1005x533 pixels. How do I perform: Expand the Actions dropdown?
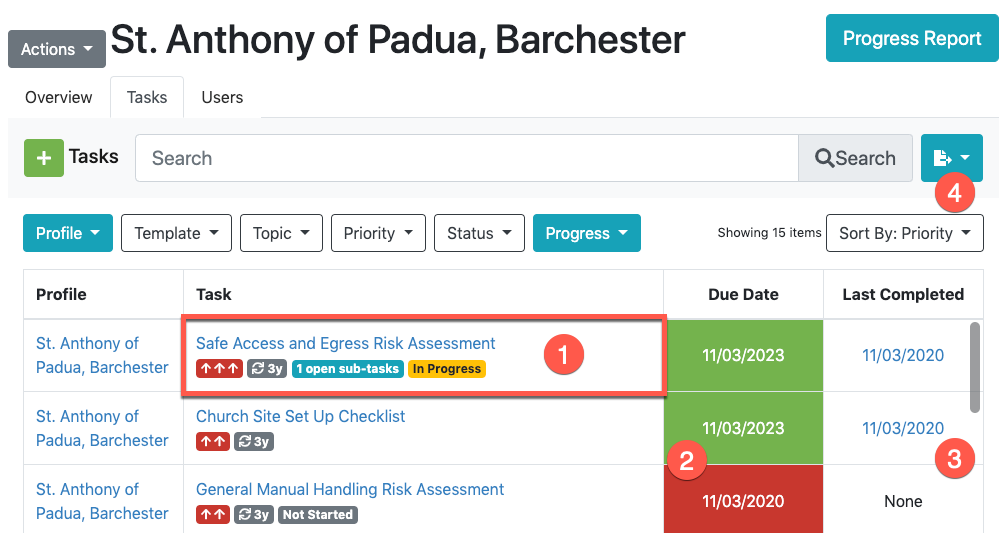57,49
